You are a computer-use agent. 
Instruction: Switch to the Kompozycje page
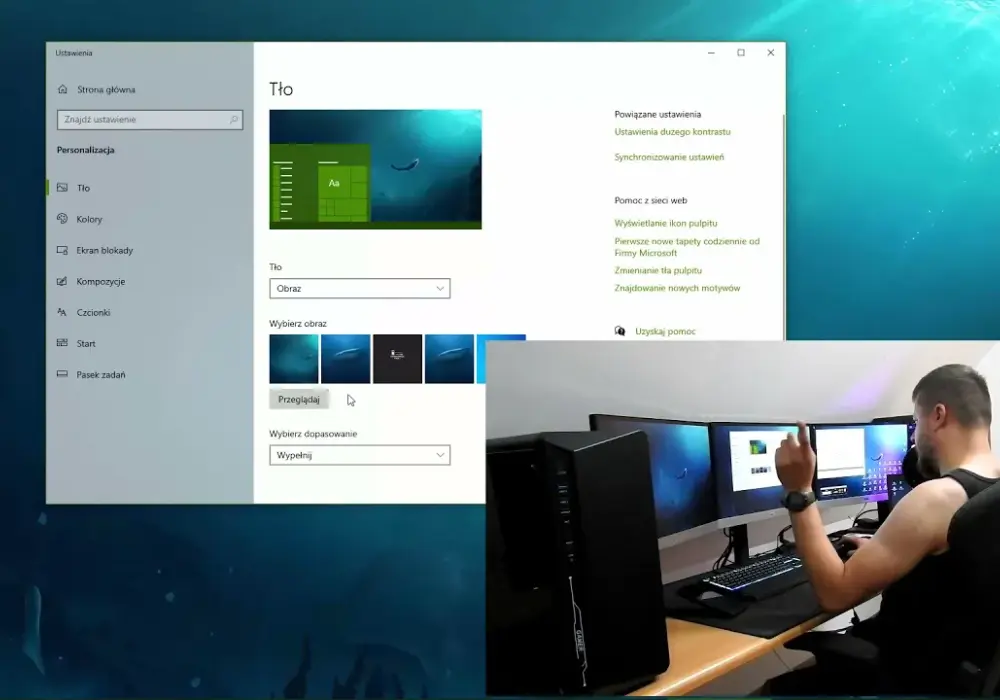[101, 282]
